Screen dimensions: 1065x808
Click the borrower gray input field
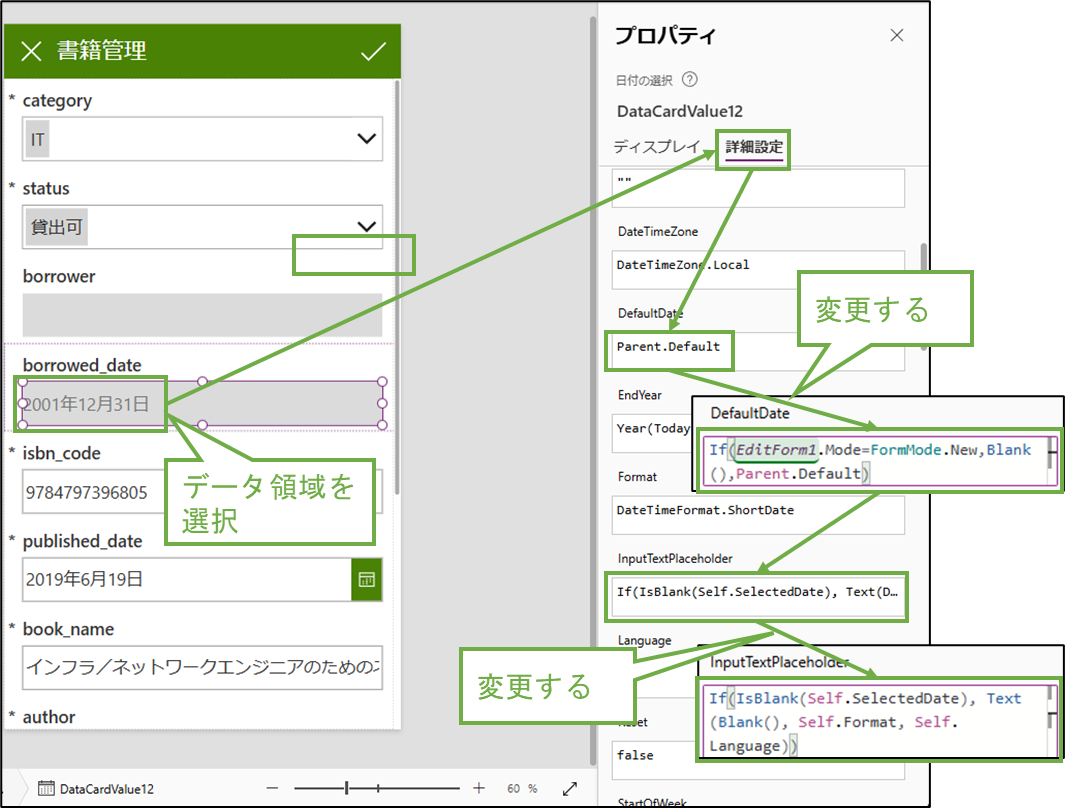[202, 315]
